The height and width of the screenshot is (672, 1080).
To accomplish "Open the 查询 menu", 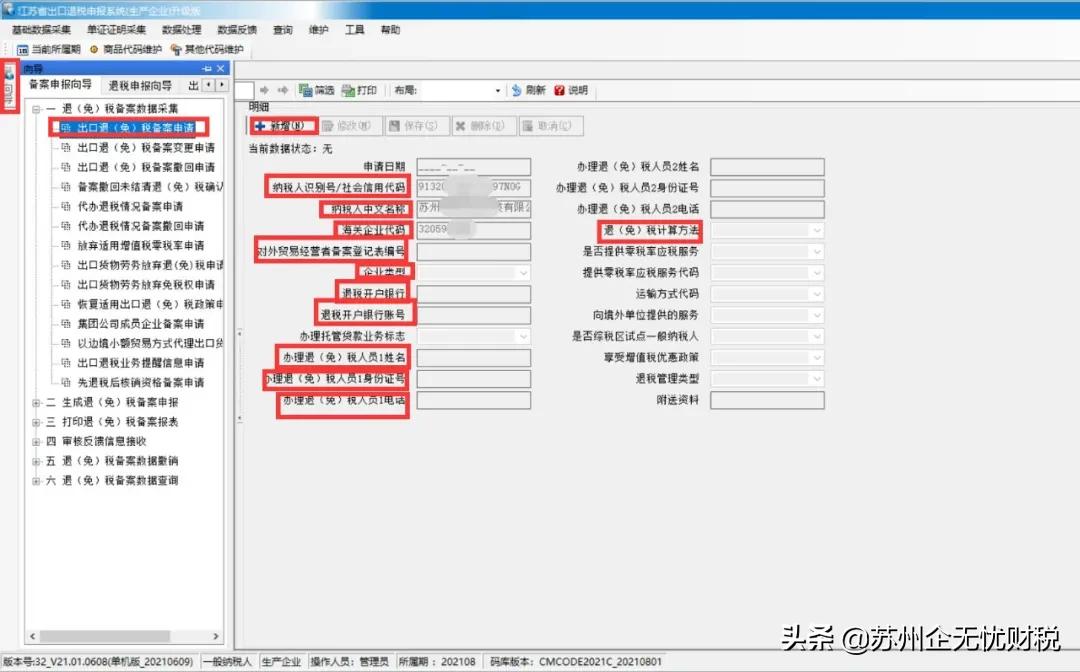I will point(282,29).
